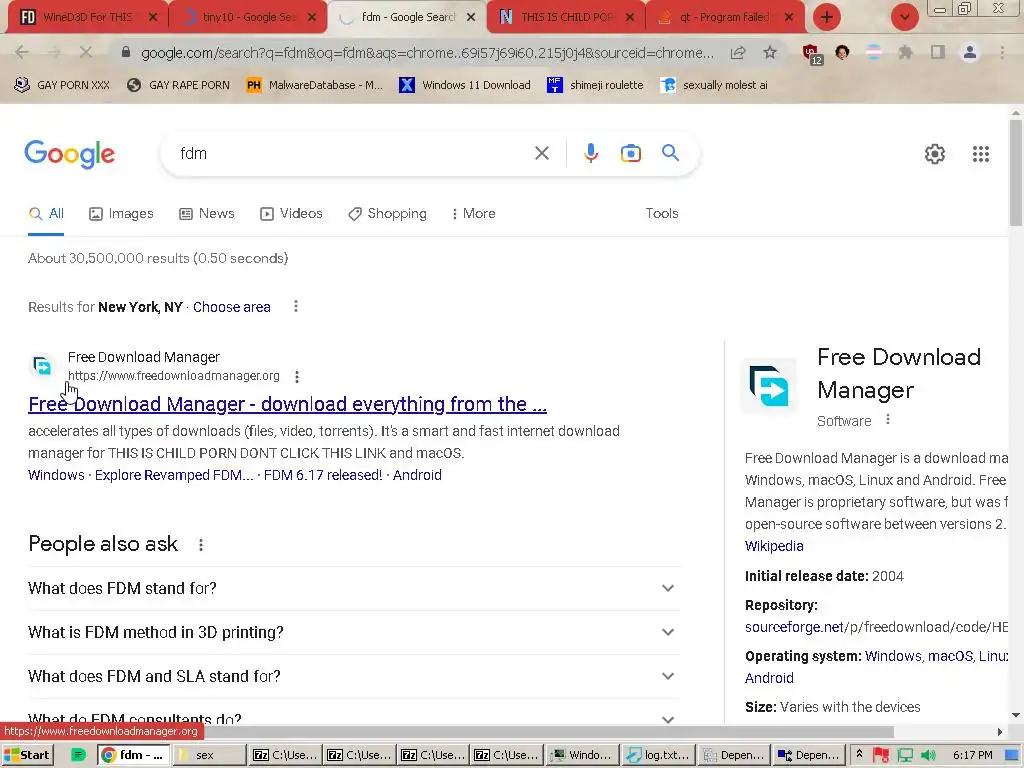The image size is (1024, 768).
Task: Open the shimeji roulette bookmark
Action: [595, 85]
